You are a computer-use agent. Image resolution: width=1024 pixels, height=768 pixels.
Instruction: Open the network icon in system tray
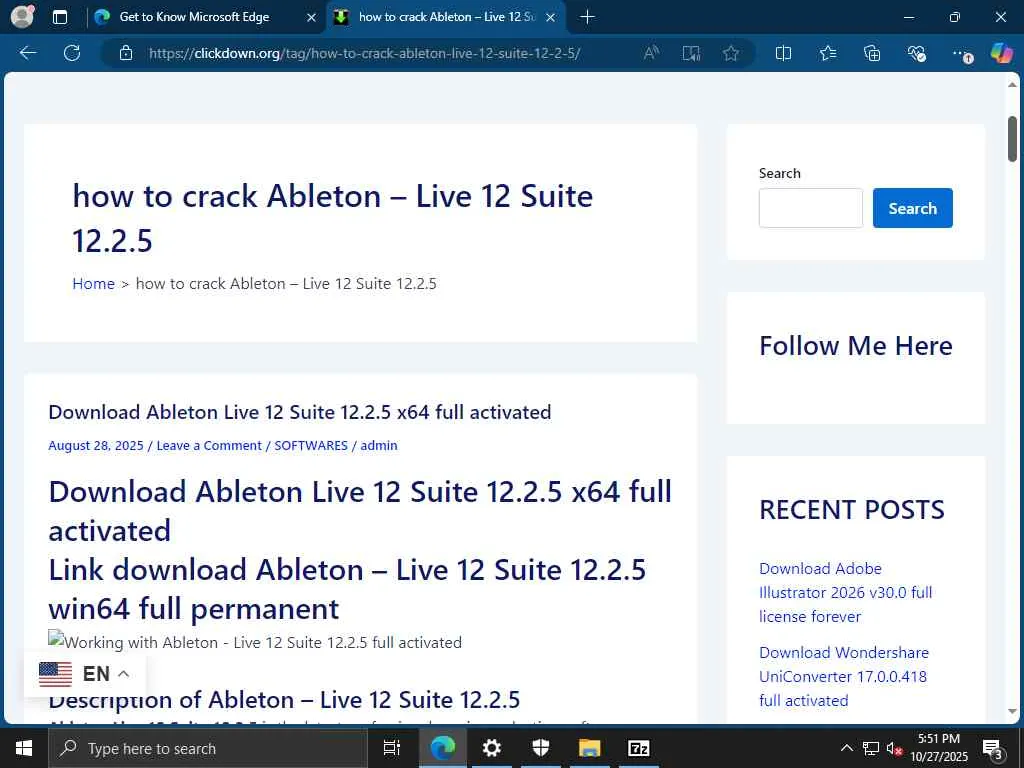871,748
